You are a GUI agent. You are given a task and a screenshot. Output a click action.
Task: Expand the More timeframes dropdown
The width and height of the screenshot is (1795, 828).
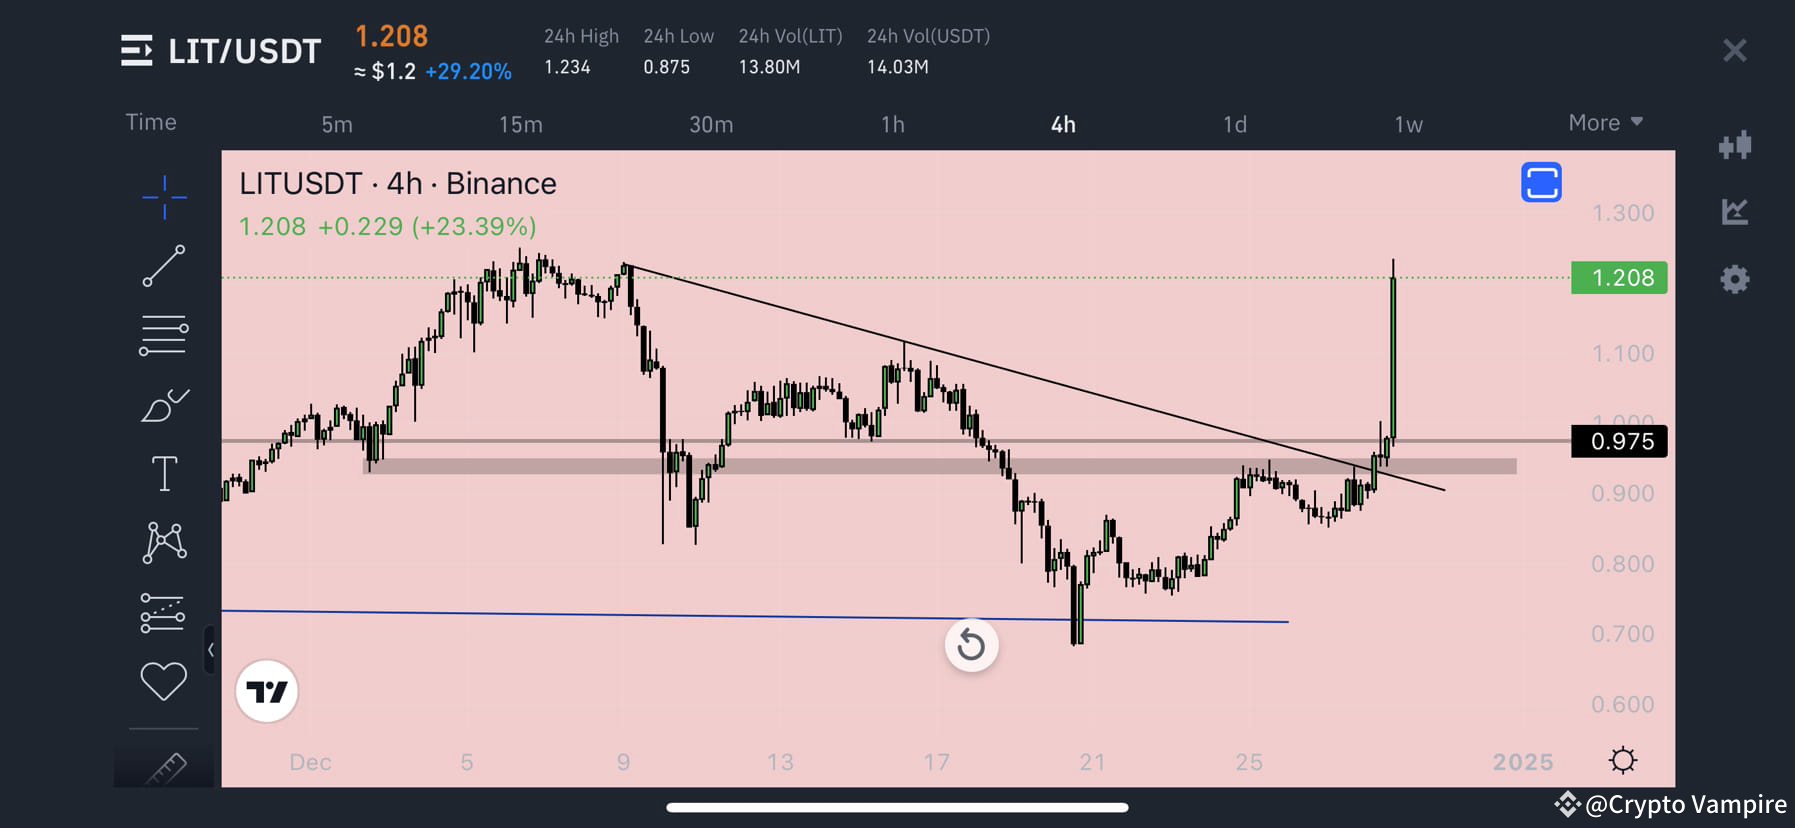click(1603, 122)
